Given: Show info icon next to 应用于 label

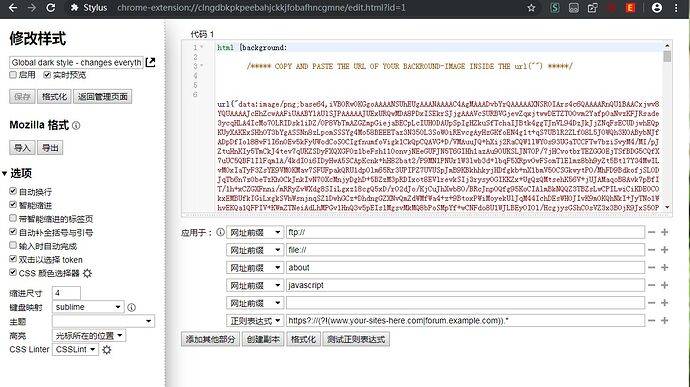Looking at the screenshot, I should tap(220, 232).
